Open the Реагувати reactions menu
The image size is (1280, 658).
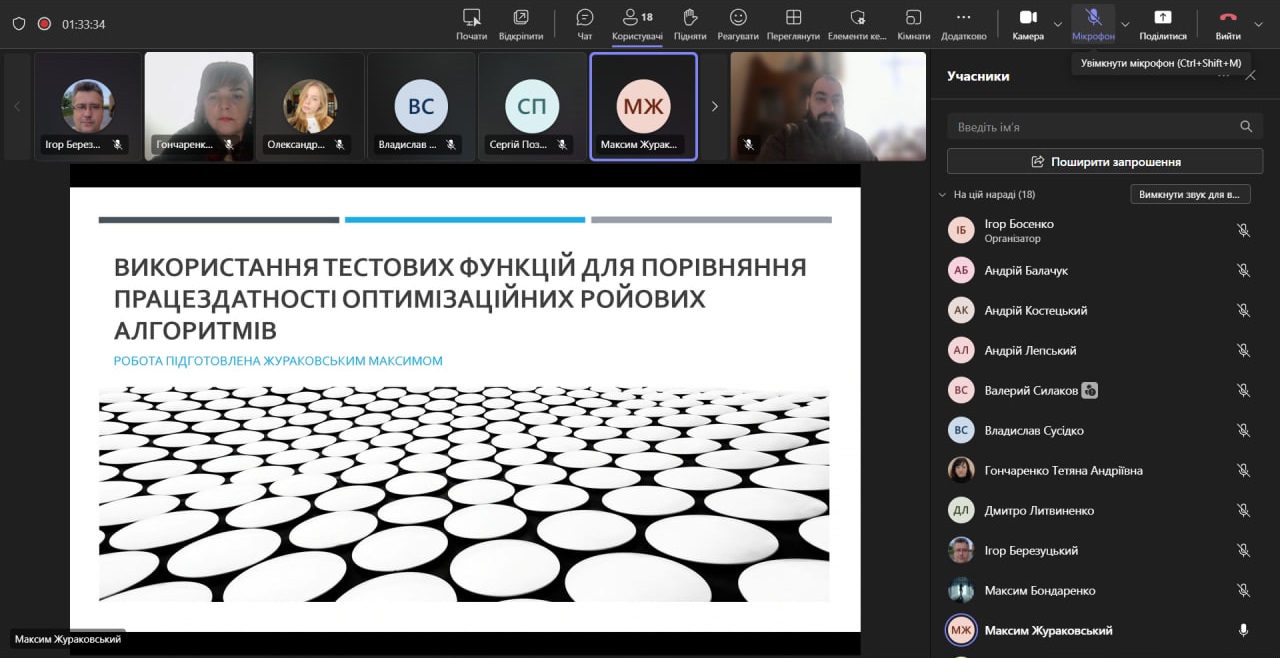coord(738,23)
